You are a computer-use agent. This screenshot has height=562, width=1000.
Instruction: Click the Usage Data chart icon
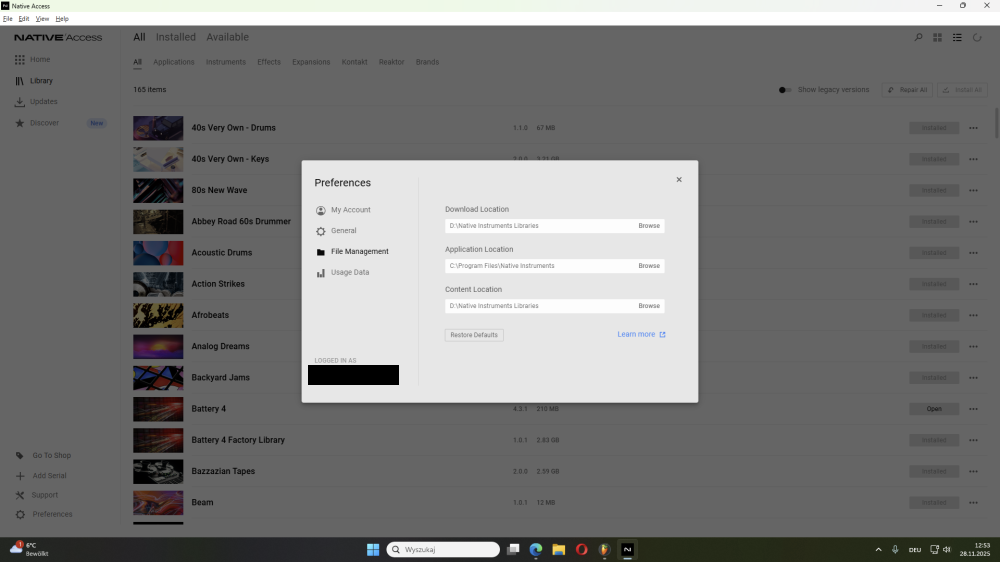point(321,273)
